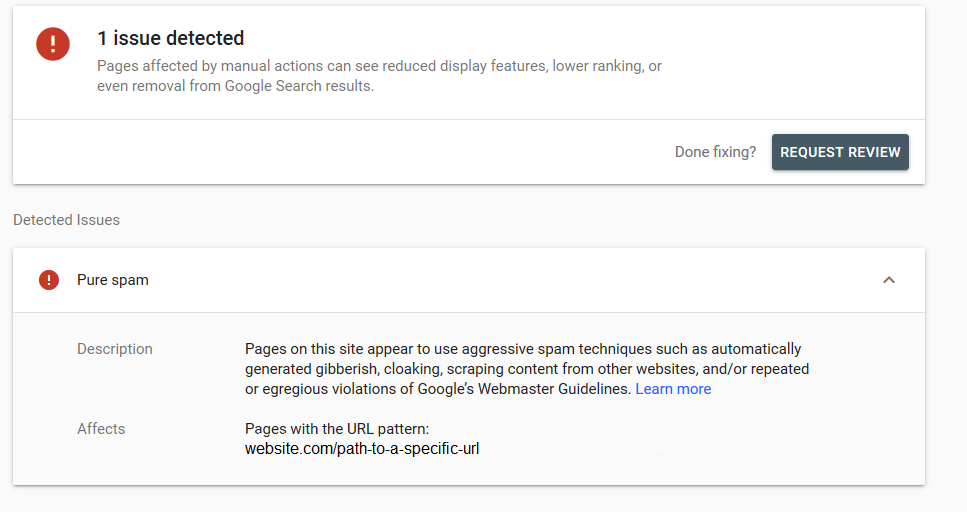Click the aggressive spam techniques description paragraph
This screenshot has height=512, width=967.
[527, 369]
